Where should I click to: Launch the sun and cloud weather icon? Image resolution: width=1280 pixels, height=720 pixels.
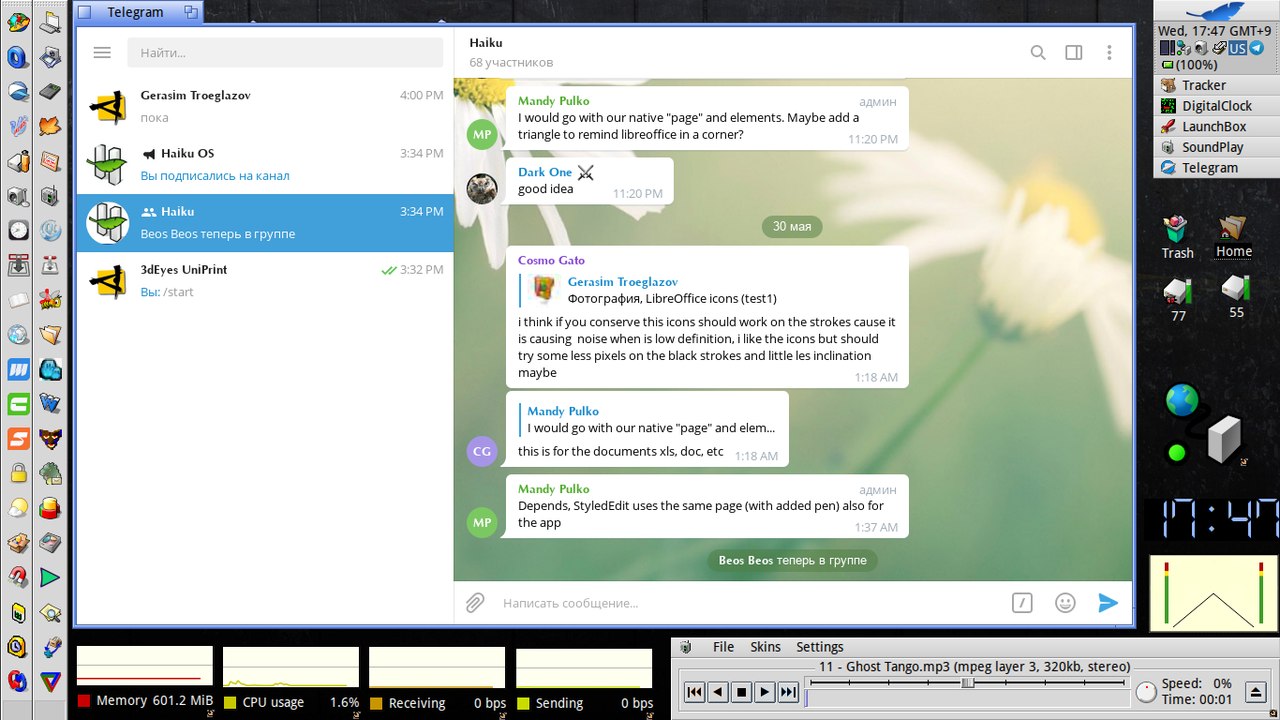tap(18, 507)
